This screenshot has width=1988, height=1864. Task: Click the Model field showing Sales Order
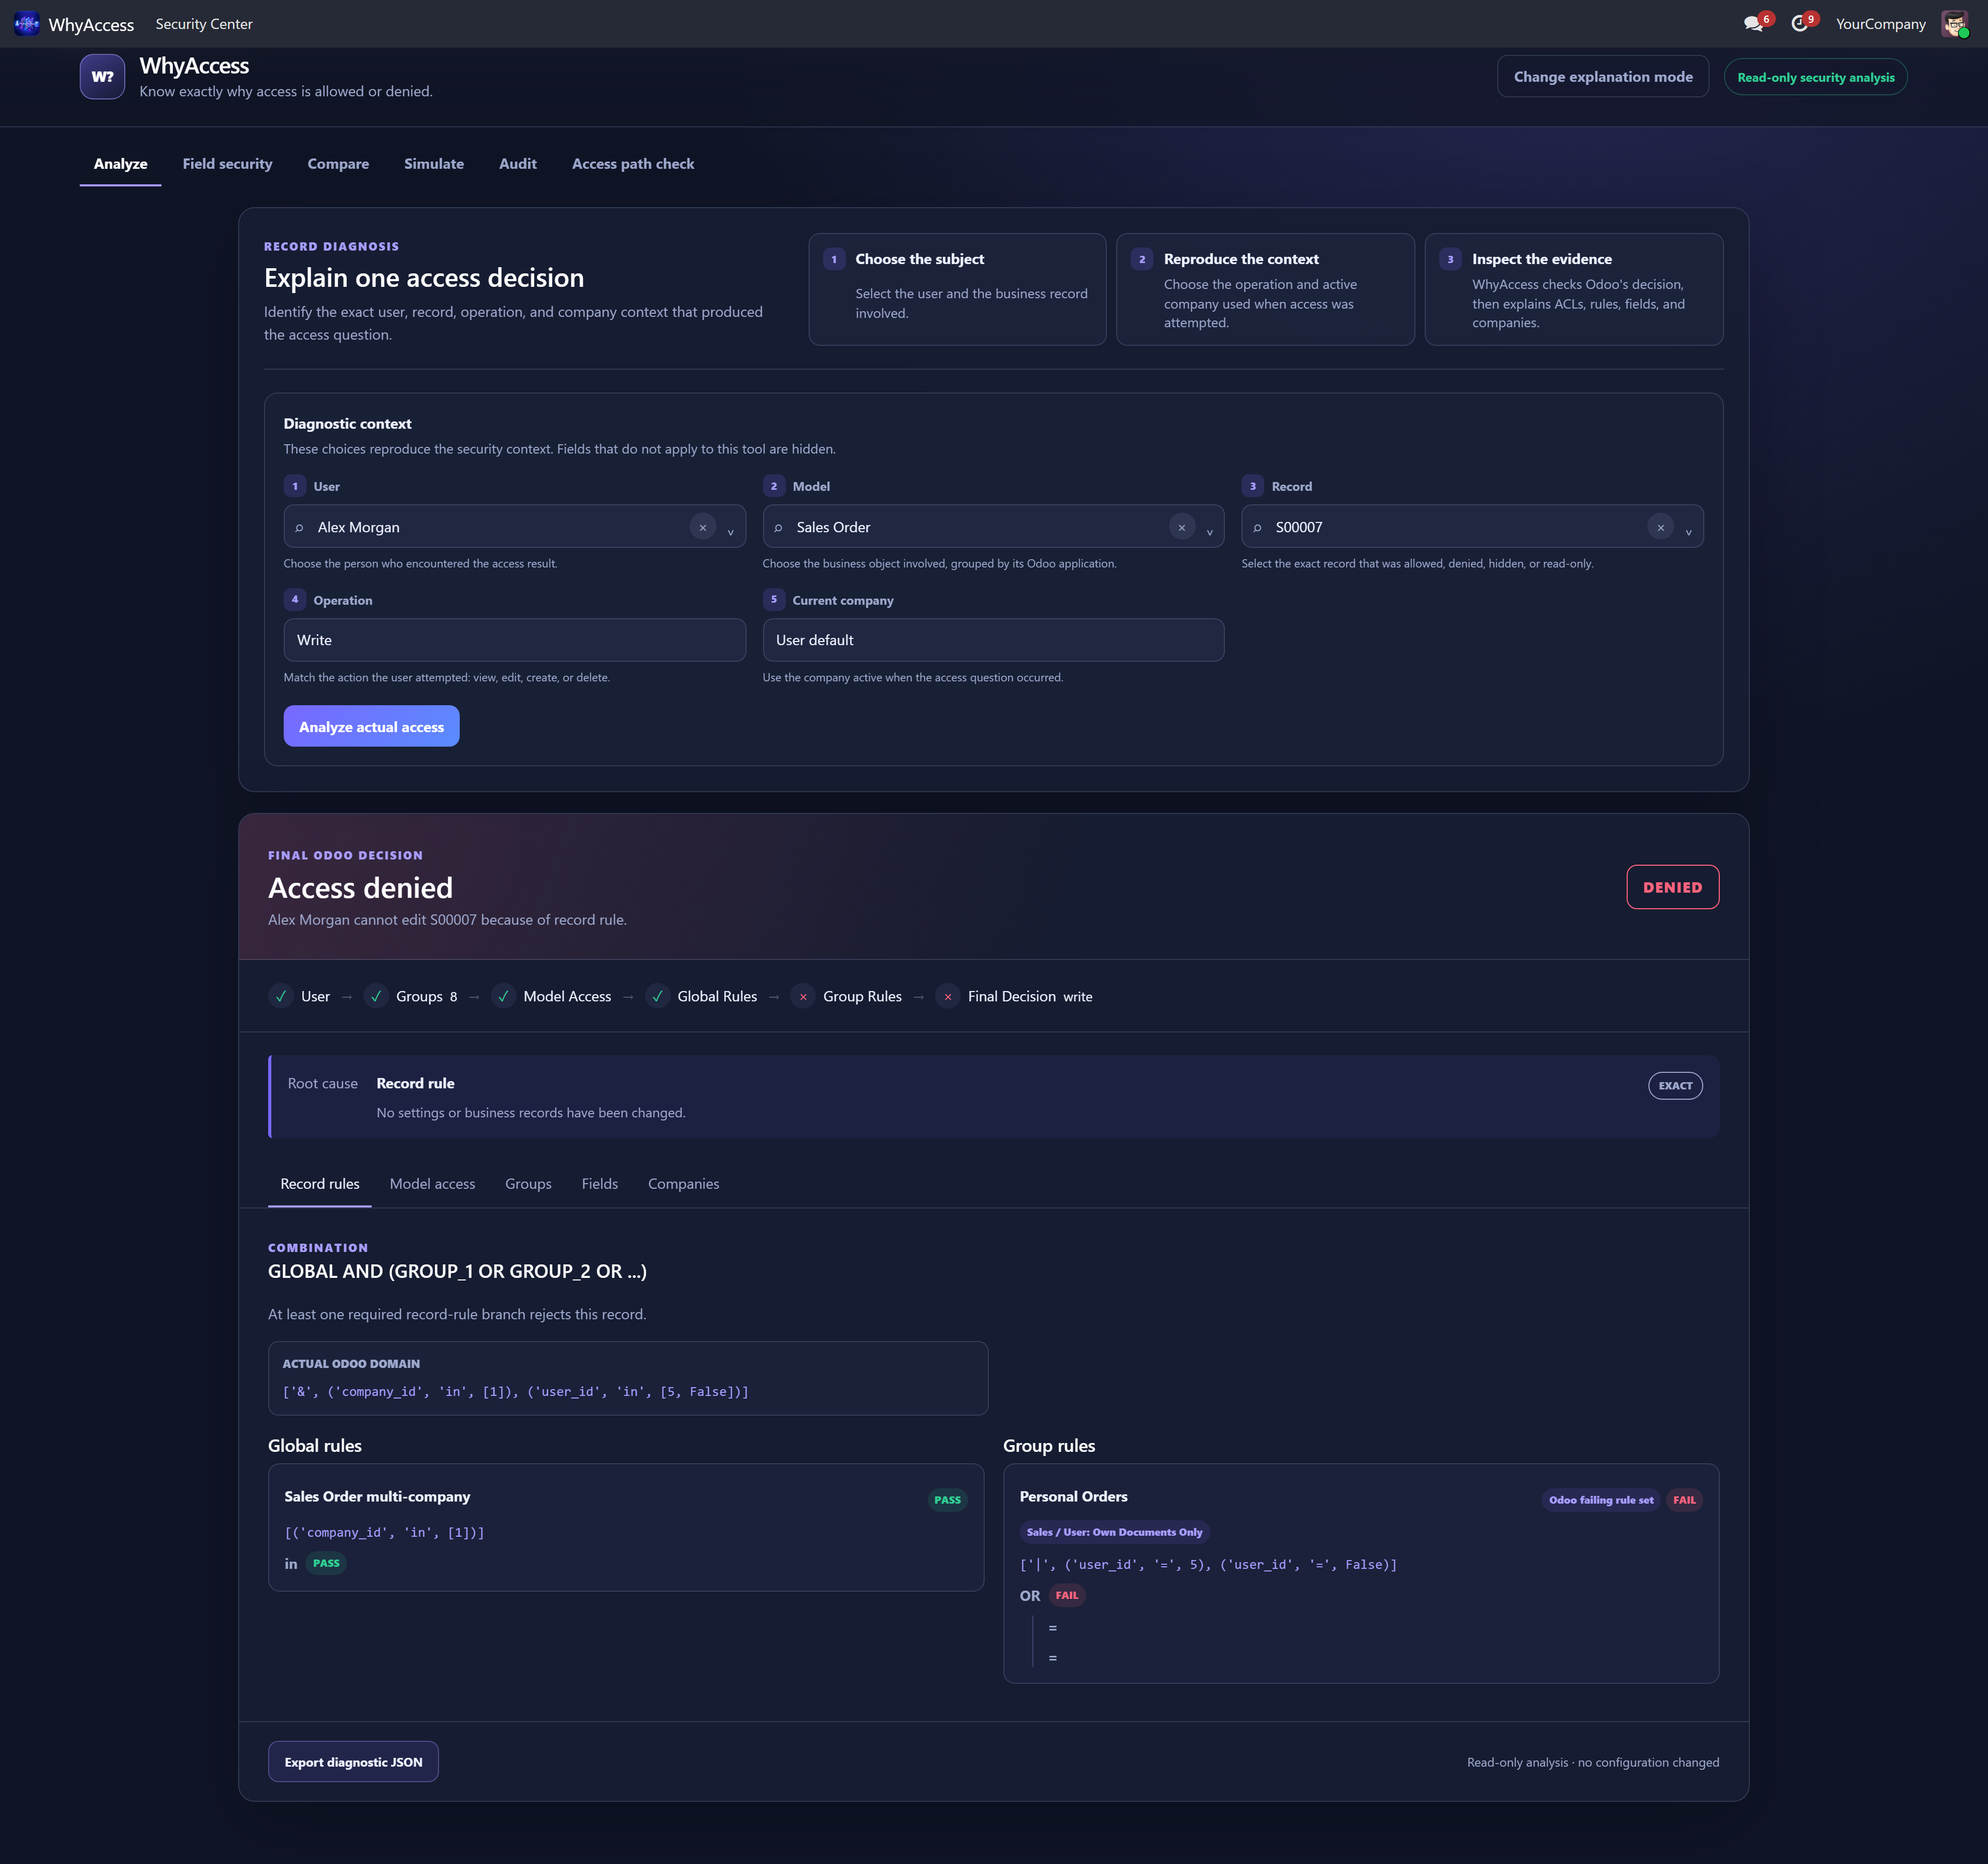click(x=993, y=527)
